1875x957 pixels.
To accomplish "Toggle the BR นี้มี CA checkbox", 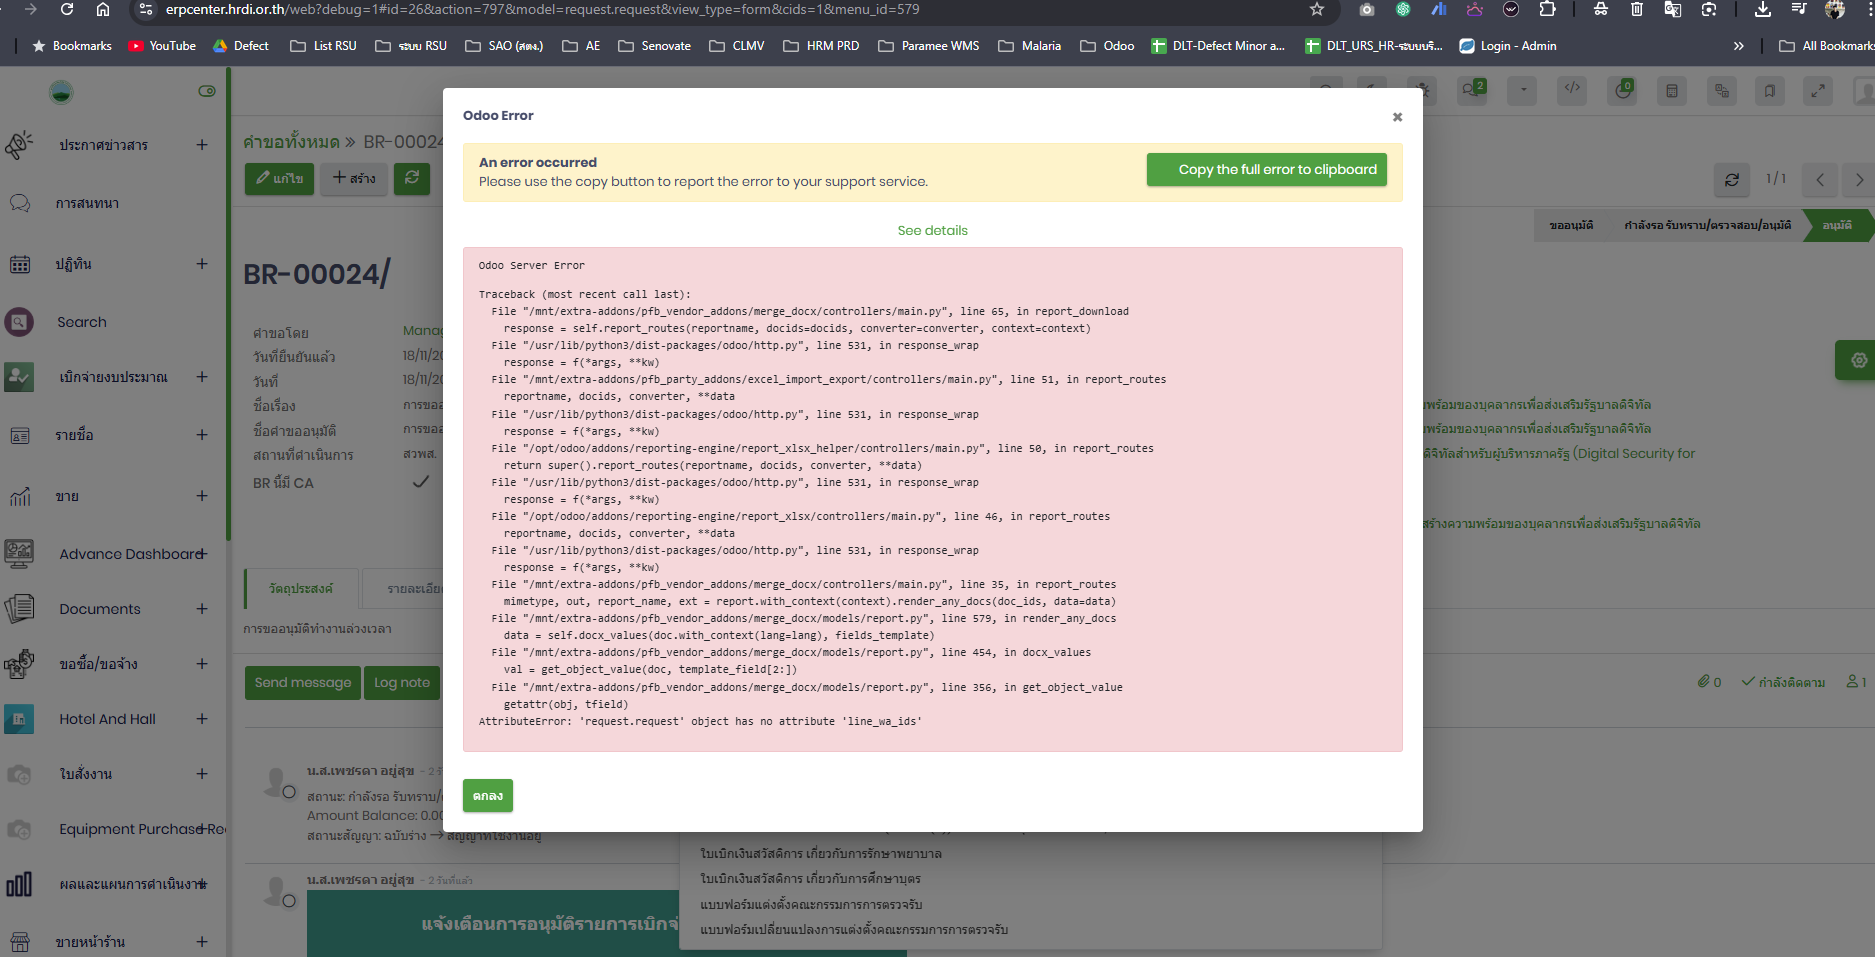I will tap(421, 482).
